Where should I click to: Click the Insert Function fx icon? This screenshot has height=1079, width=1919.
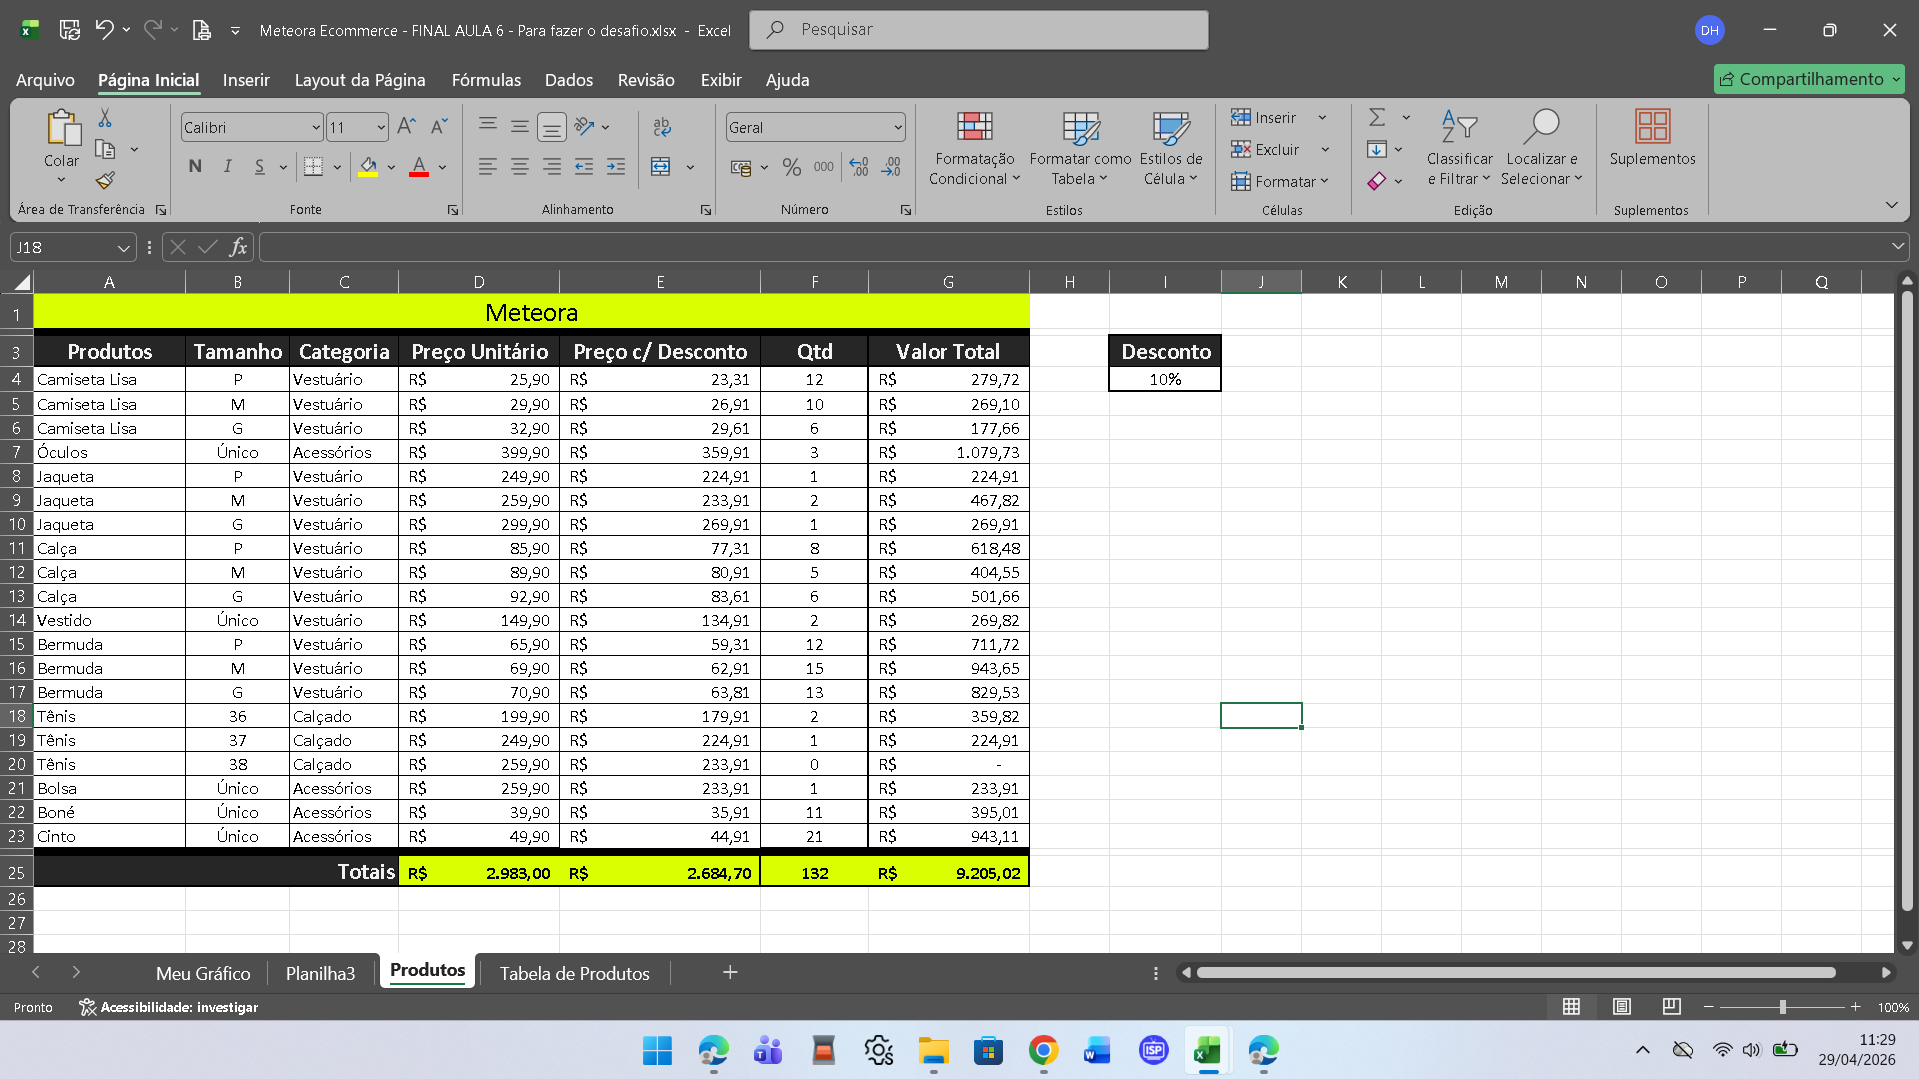pyautogui.click(x=238, y=247)
